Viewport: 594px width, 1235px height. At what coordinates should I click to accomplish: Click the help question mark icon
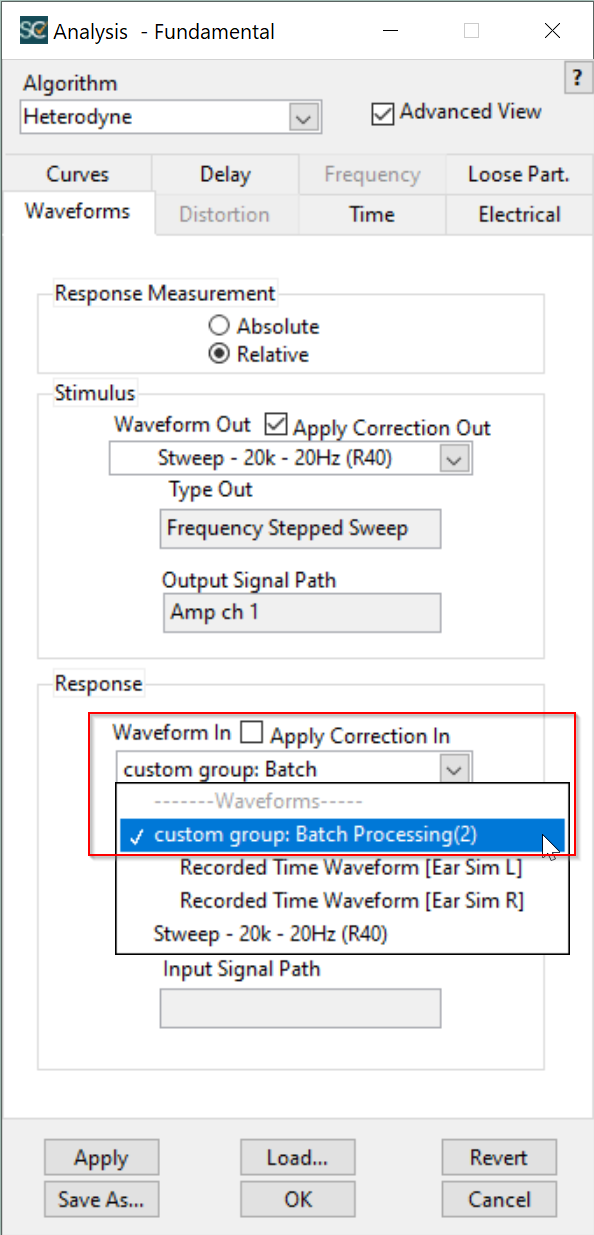tap(576, 79)
